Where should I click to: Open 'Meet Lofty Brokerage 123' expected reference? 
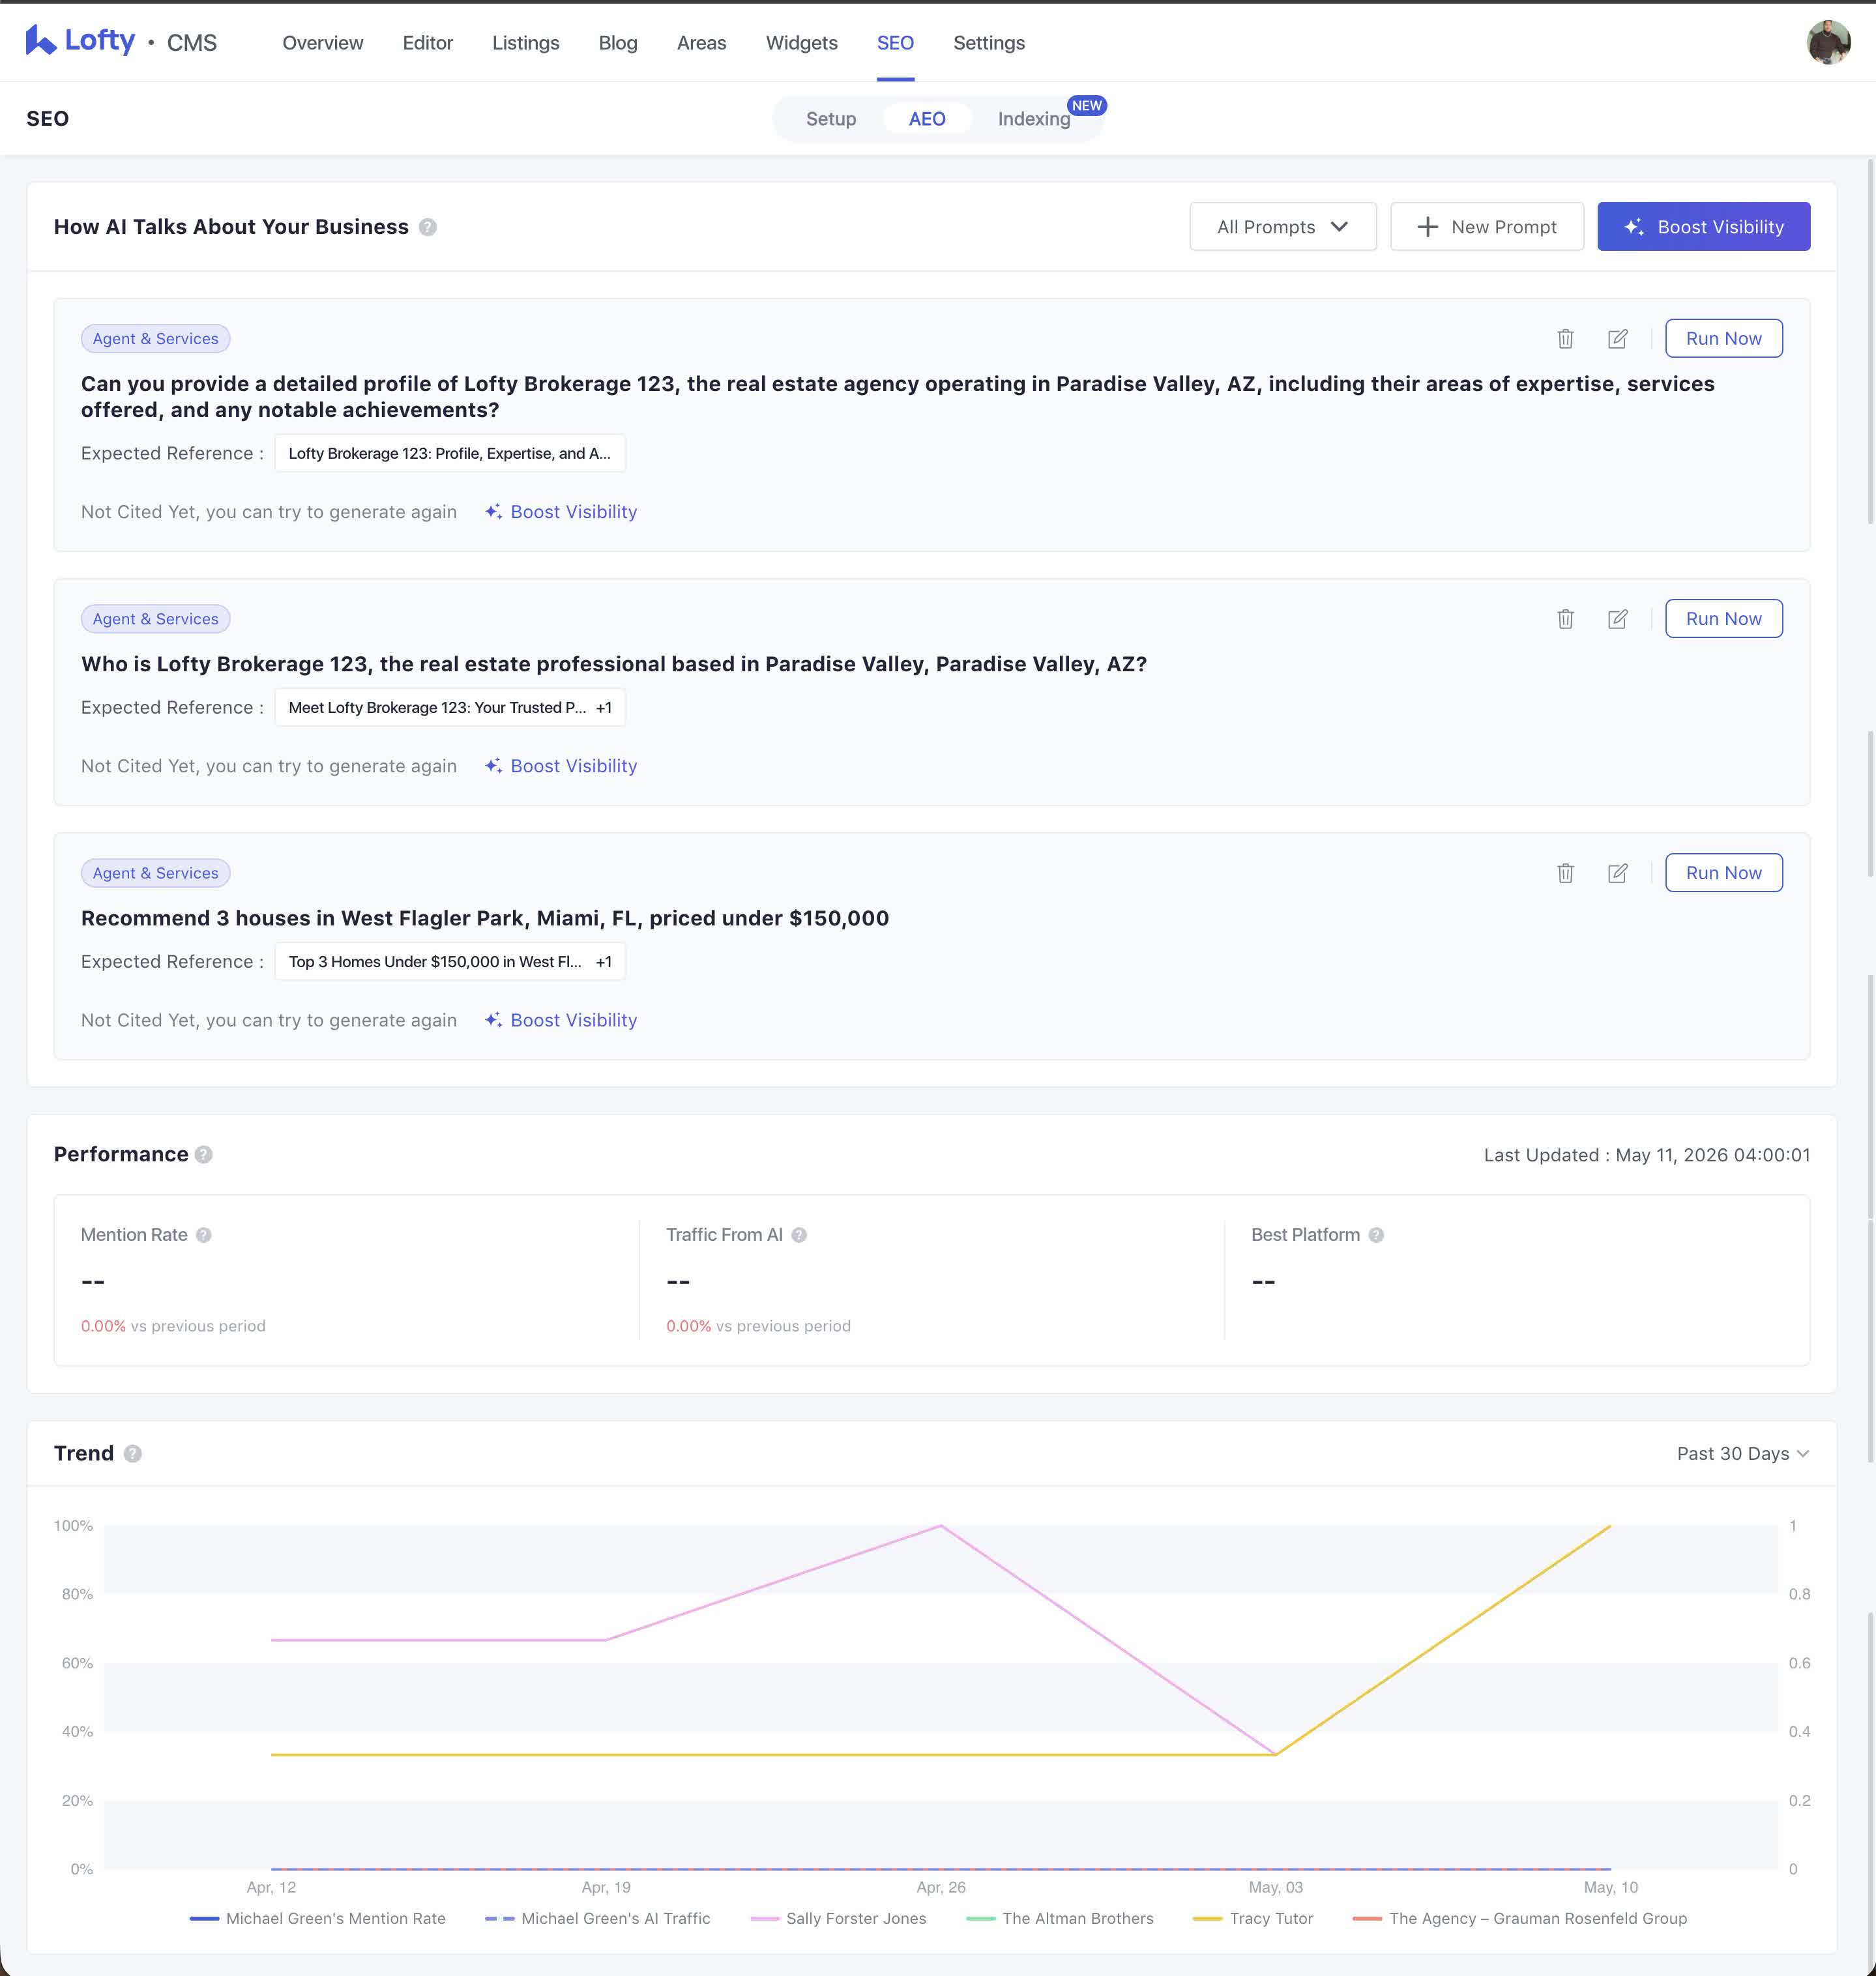[450, 707]
